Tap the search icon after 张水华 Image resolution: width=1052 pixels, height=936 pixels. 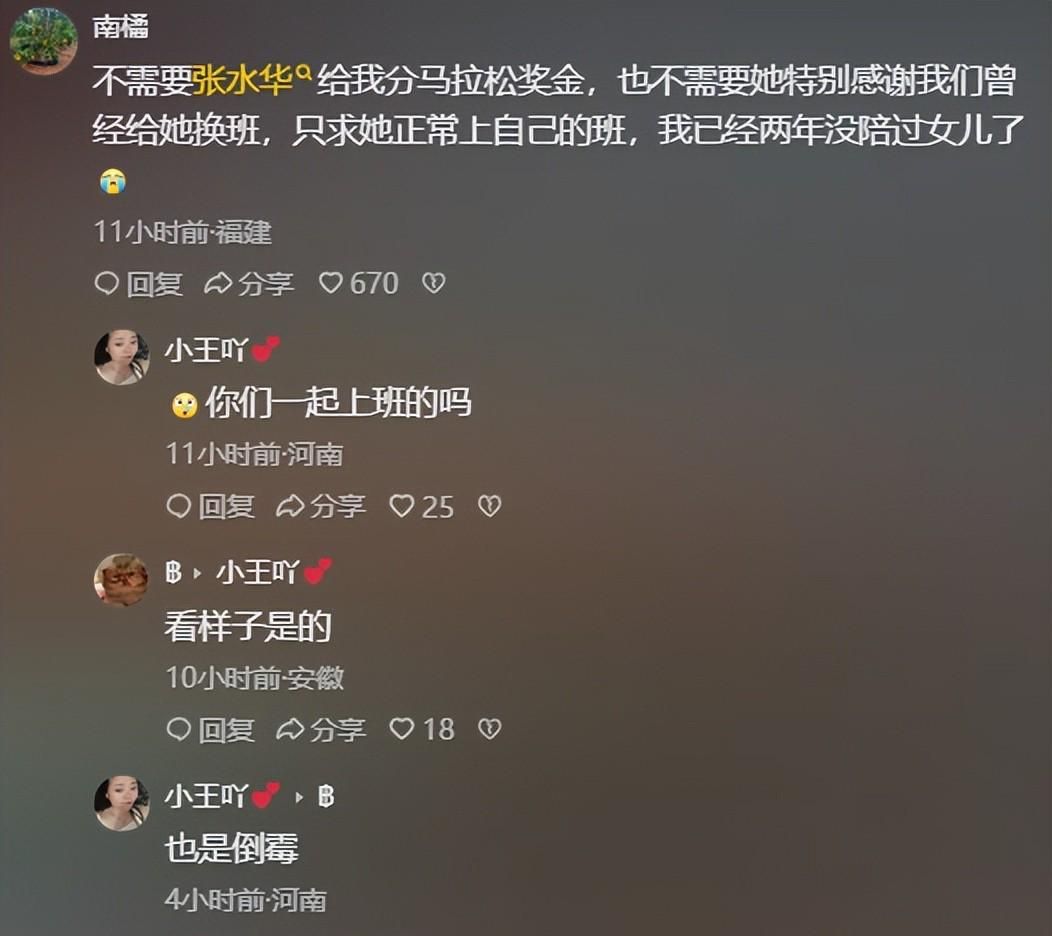(303, 70)
